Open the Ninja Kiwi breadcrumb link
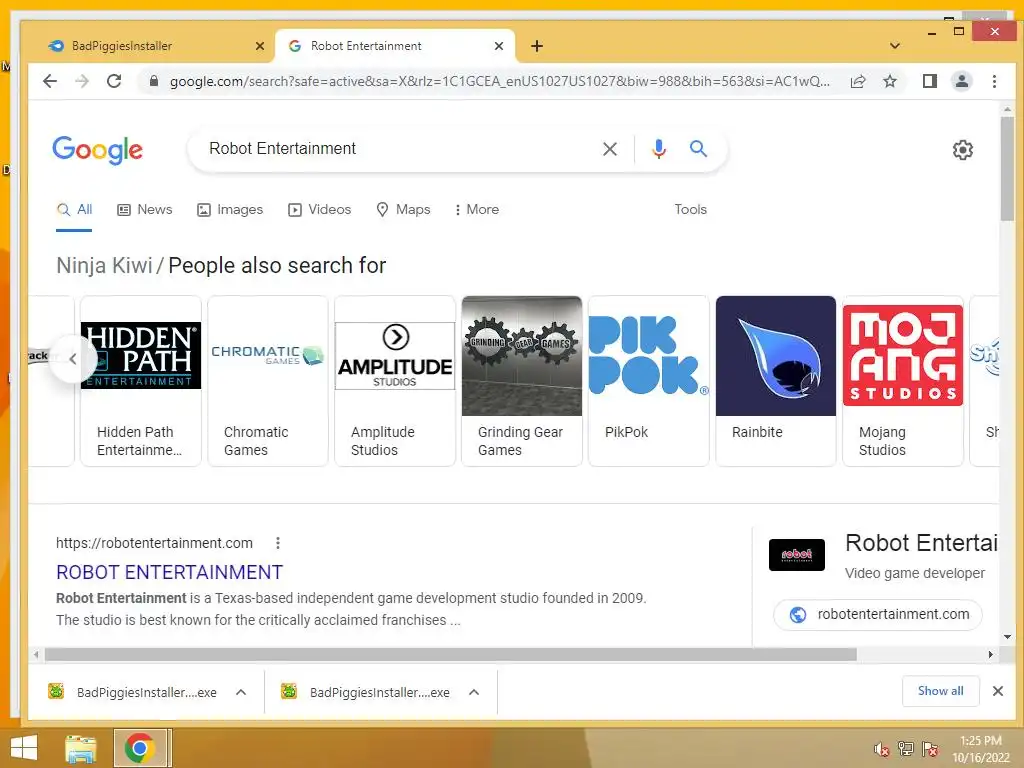This screenshot has height=768, width=1024. pos(104,266)
